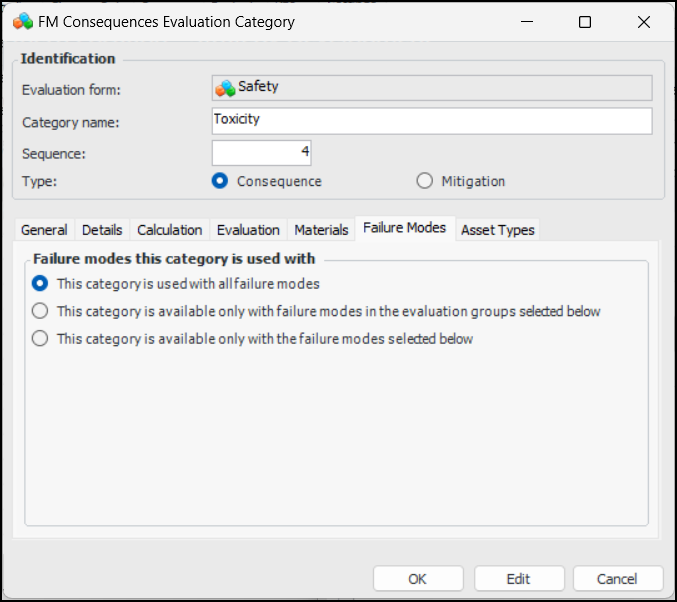Click the Cancel button
The width and height of the screenshot is (677, 602).
tap(617, 578)
